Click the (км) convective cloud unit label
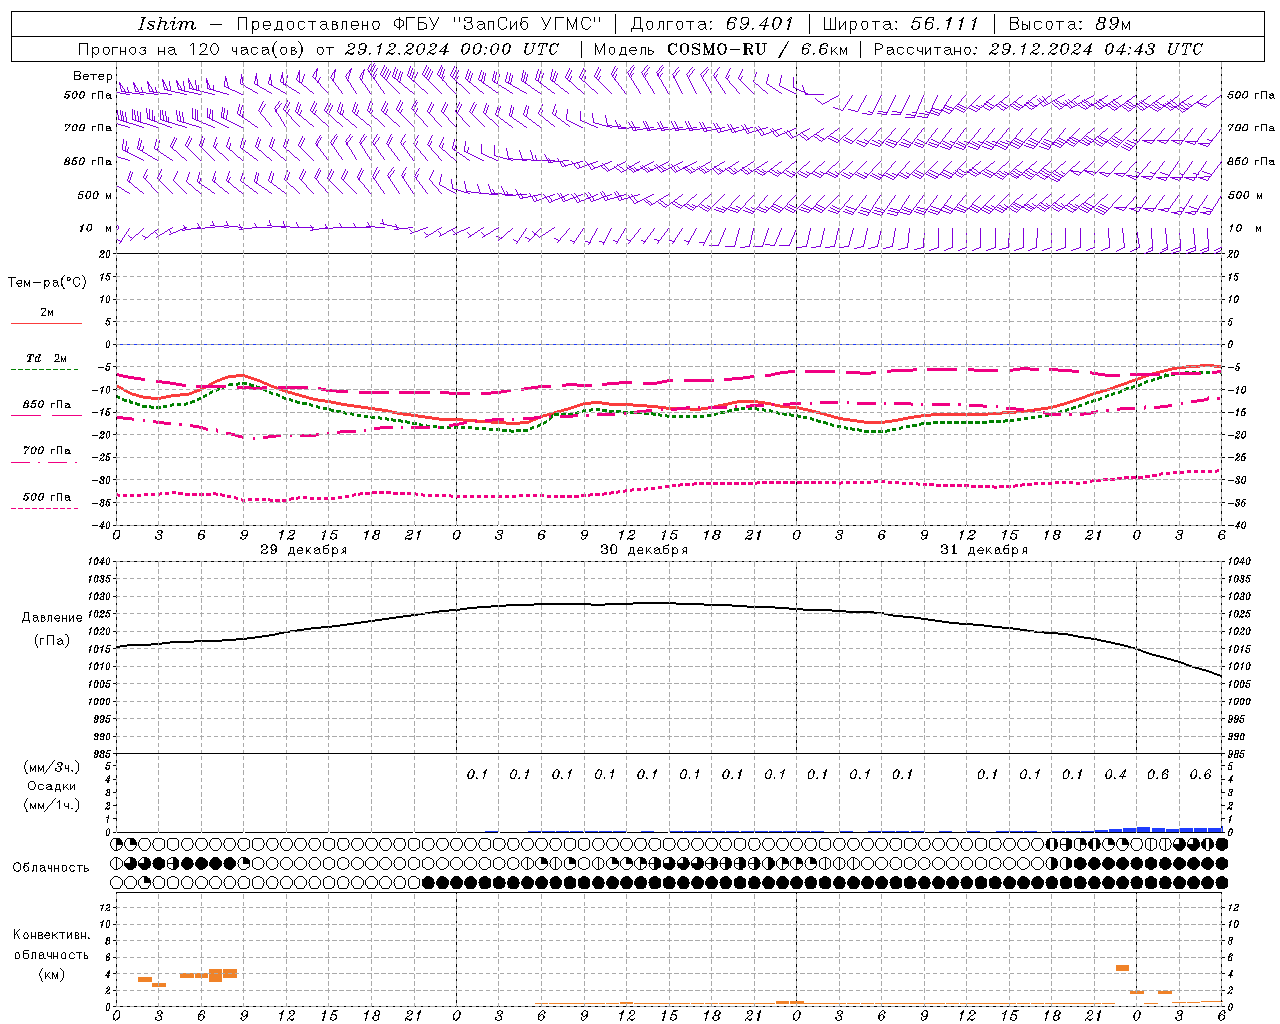Screen dimensions: 1280x1024 [x=51, y=974]
